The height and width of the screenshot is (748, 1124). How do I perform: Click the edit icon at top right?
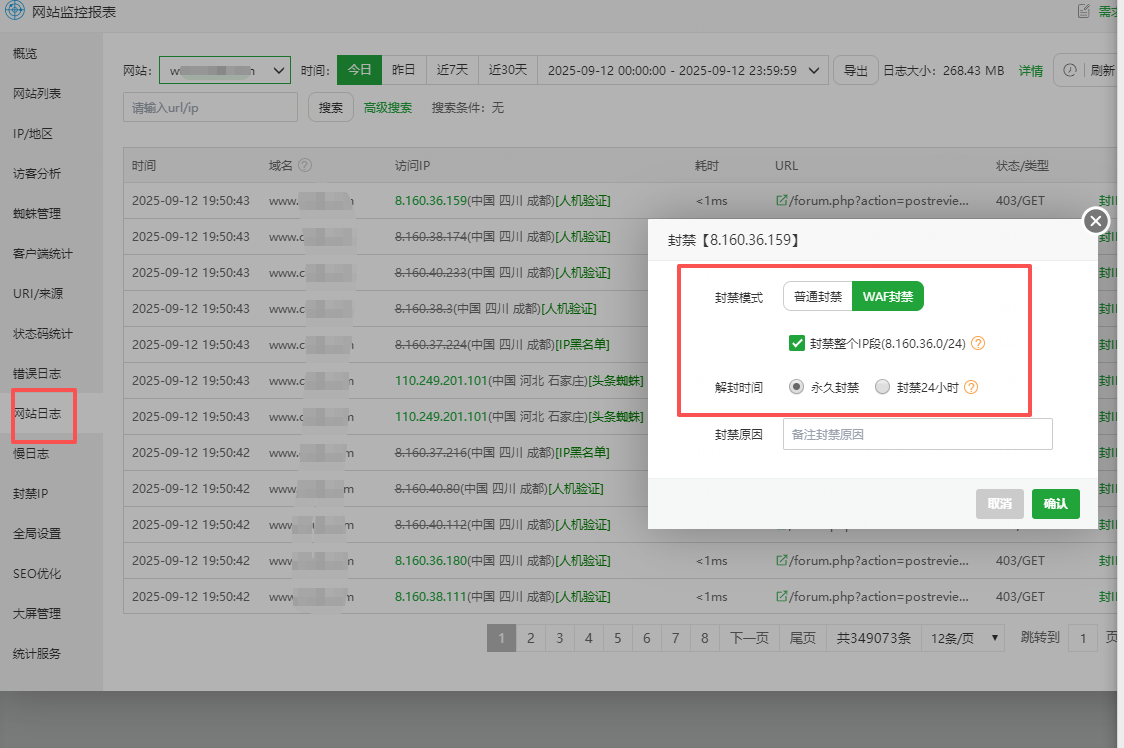1083,11
